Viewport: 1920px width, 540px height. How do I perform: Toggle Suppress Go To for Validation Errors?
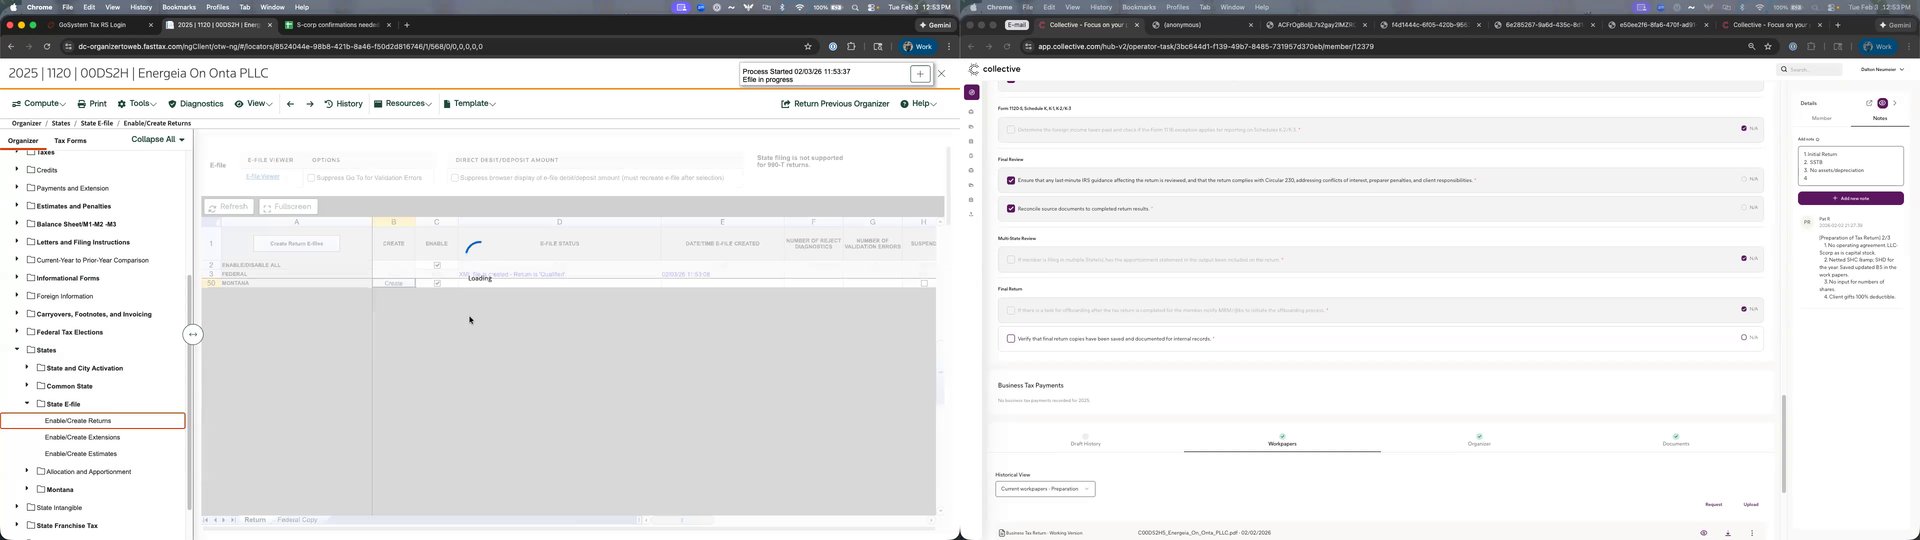coord(311,178)
